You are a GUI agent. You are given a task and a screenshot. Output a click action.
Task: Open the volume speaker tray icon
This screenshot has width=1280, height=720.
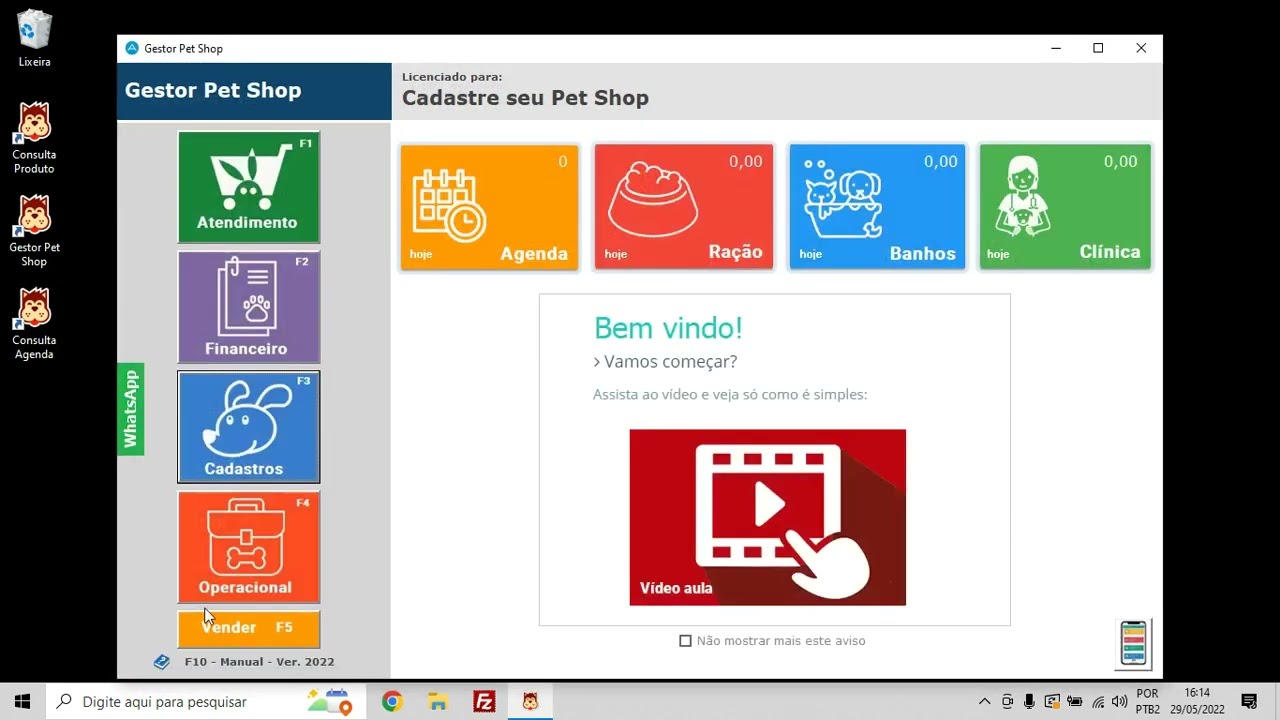pyautogui.click(x=1119, y=702)
